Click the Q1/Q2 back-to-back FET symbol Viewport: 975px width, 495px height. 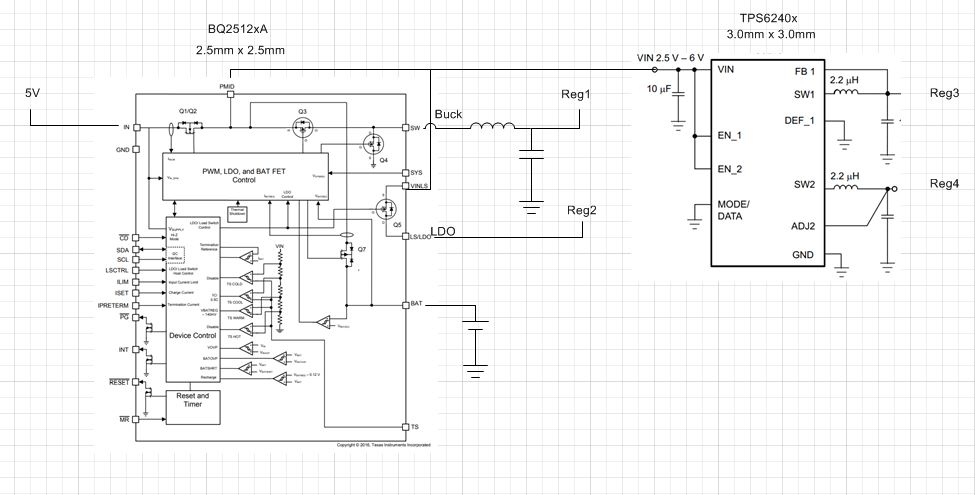coord(188,126)
